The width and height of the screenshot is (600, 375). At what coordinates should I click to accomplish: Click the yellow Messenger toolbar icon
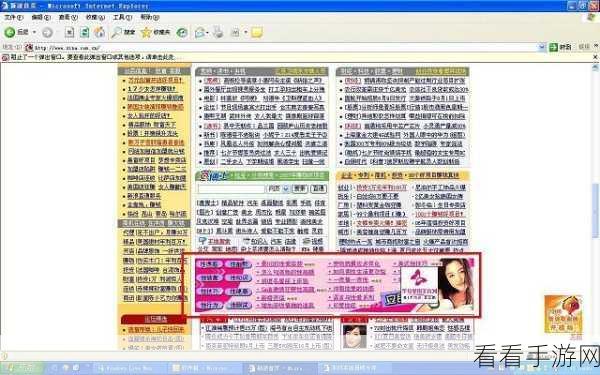[257, 33]
